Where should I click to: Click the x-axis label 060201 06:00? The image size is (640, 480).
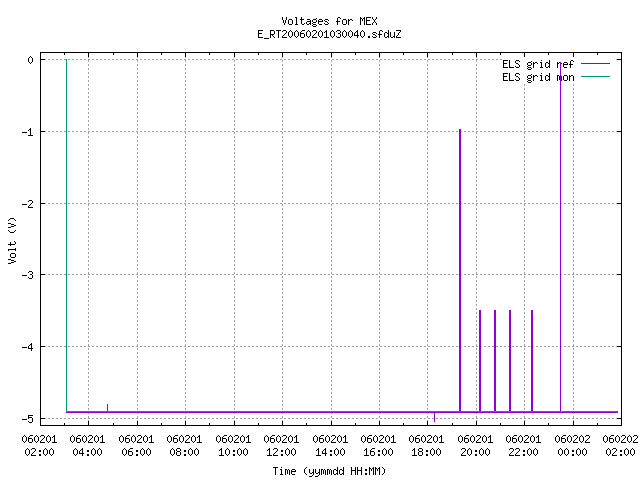[136, 446]
